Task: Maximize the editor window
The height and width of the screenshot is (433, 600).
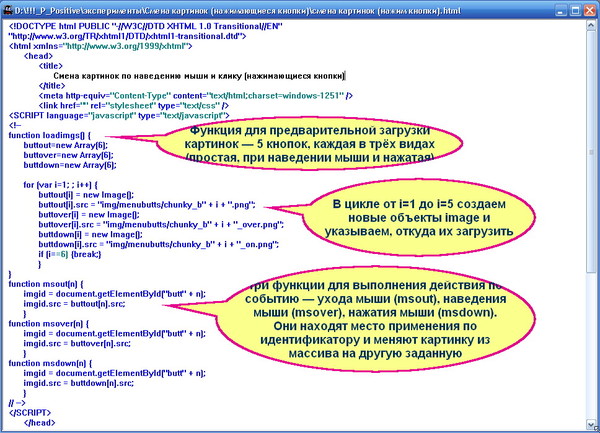Action: pos(576,11)
